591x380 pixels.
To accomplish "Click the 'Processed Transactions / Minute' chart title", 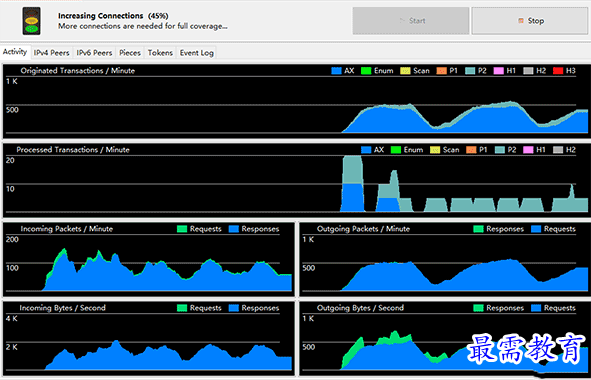I will pyautogui.click(x=73, y=150).
